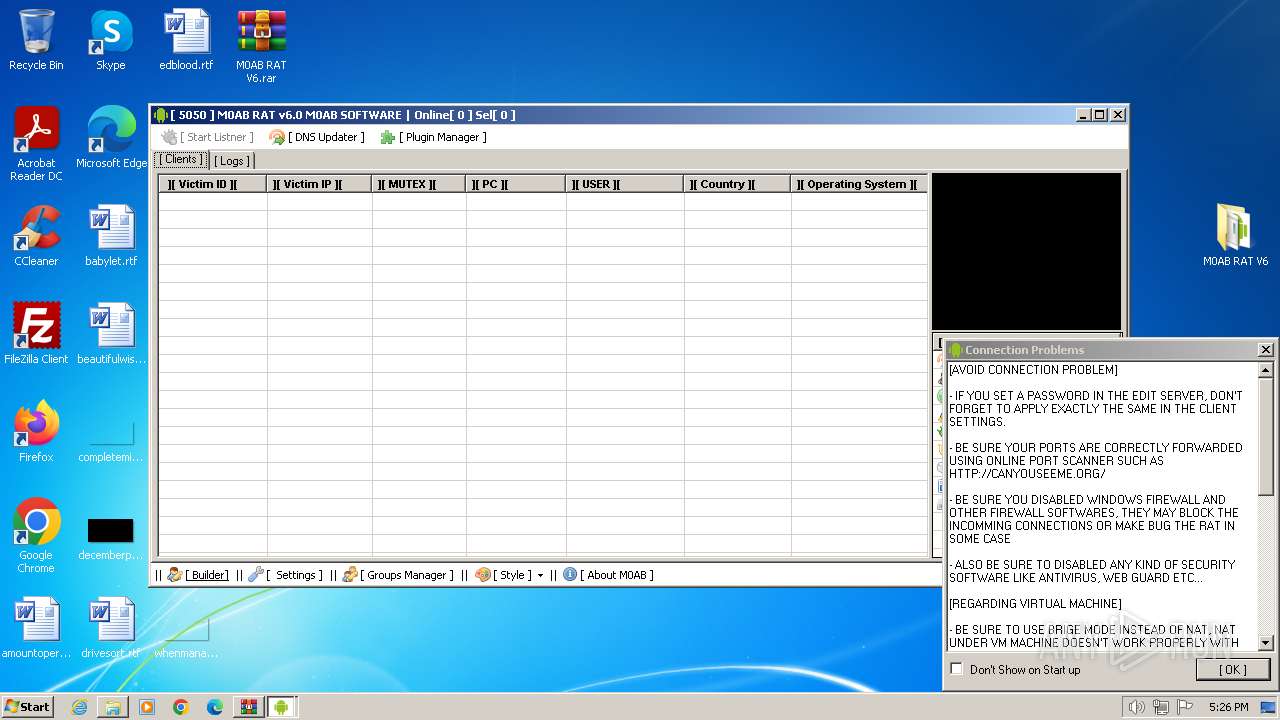The image size is (1280, 720).
Task: Open the Windows Start menu
Action: (27, 706)
